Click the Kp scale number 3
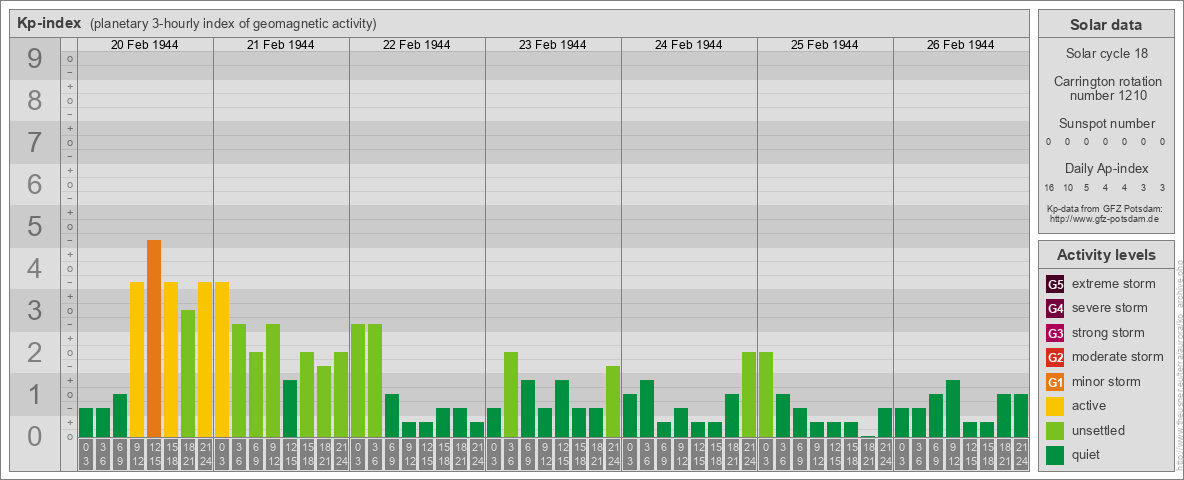Viewport: 1184px width, 480px height. [x=34, y=311]
